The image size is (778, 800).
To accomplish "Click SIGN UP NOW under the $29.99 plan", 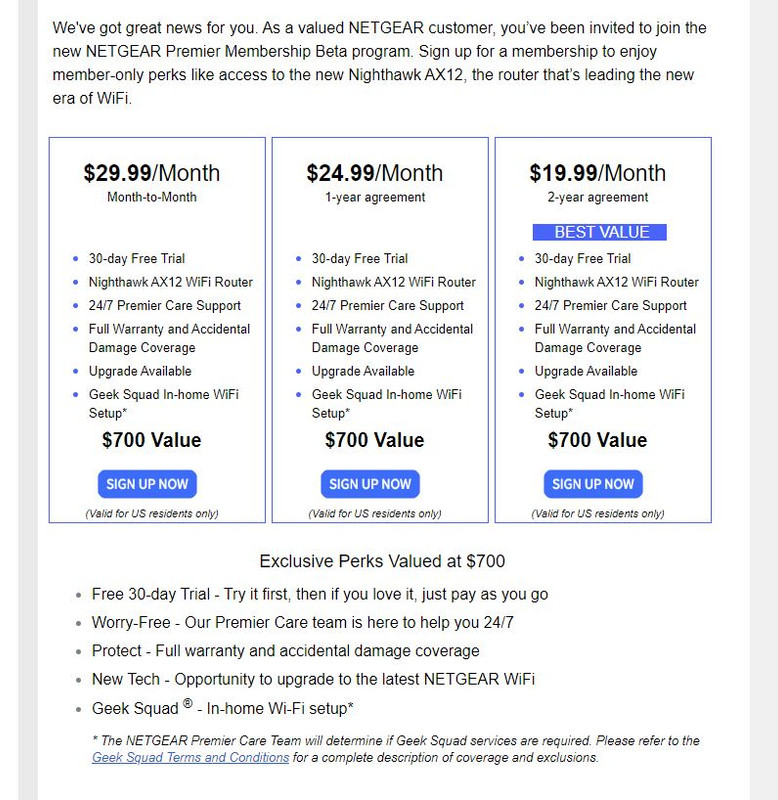I will click(147, 484).
